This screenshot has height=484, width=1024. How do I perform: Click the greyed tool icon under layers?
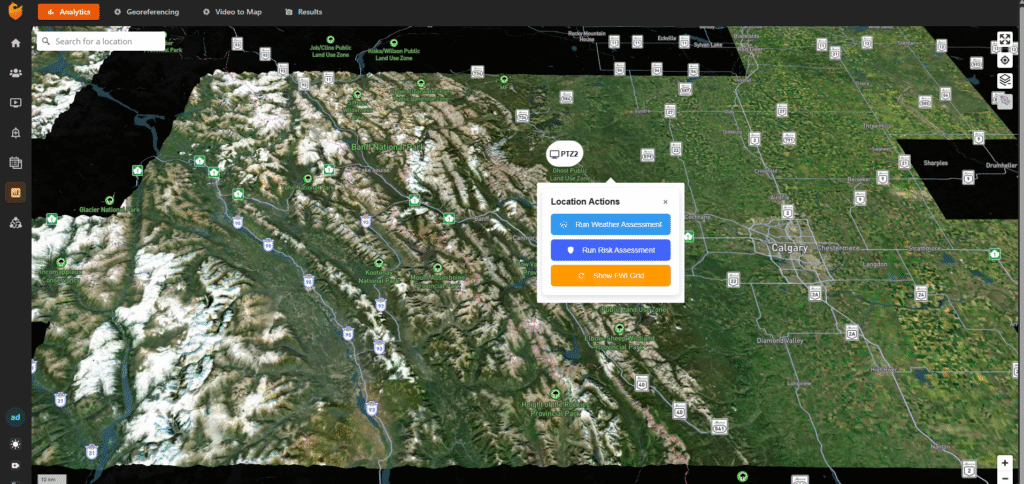1004,101
